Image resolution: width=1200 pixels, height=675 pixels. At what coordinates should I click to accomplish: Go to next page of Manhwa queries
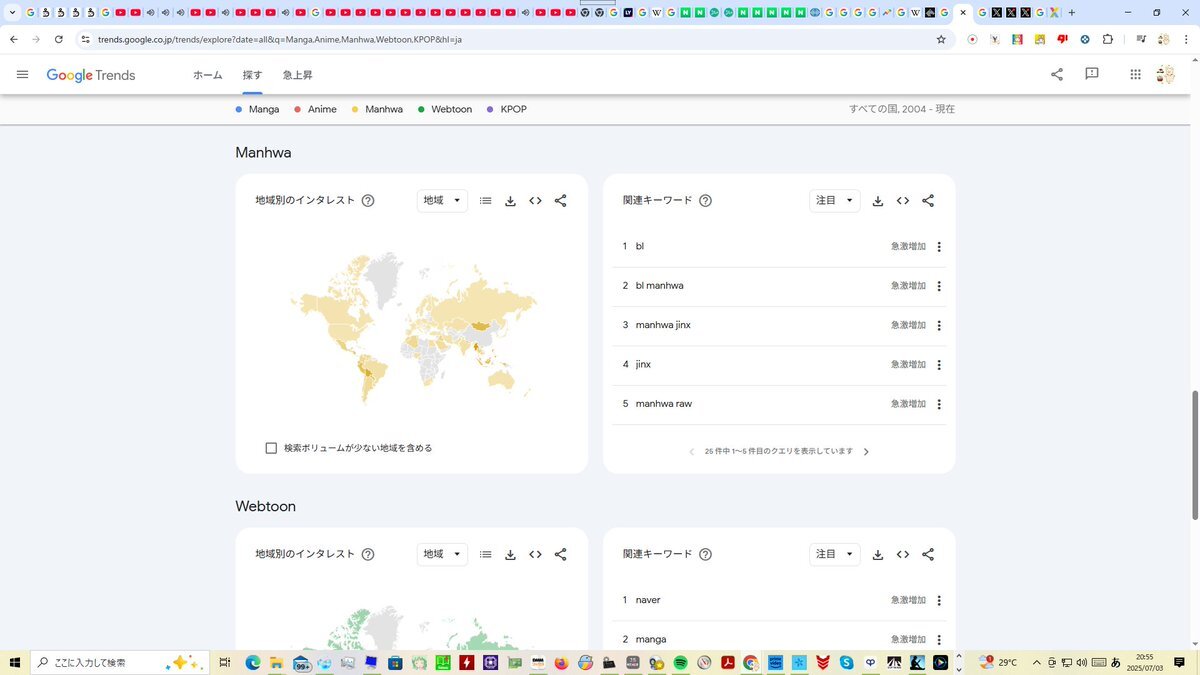[866, 452]
